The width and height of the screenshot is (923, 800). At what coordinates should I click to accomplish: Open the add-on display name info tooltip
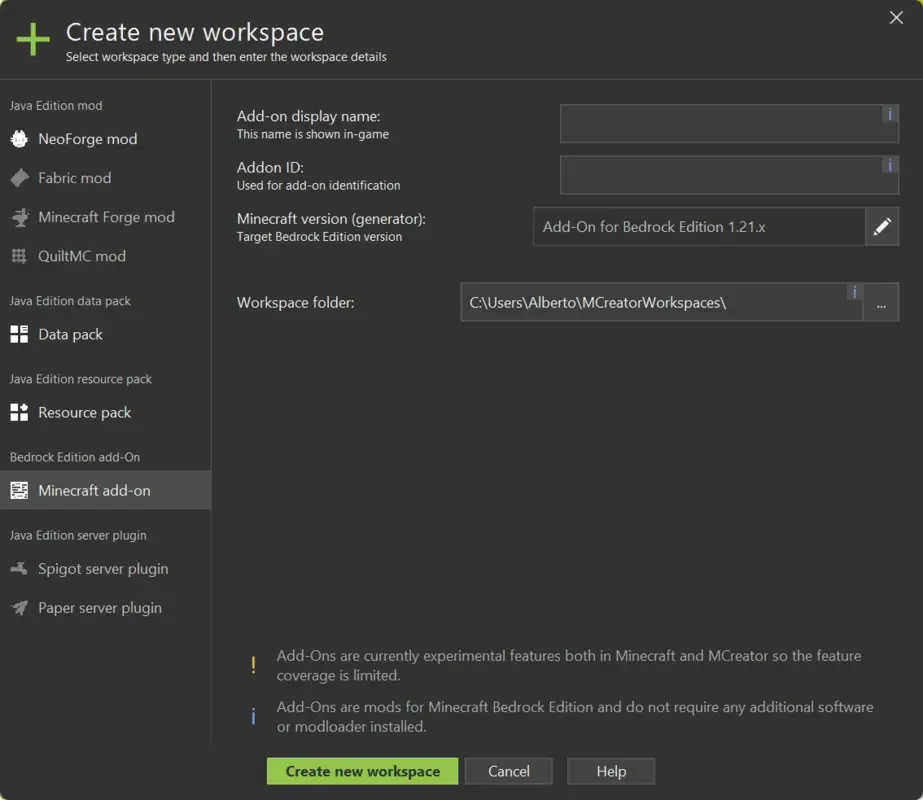[x=889, y=114]
